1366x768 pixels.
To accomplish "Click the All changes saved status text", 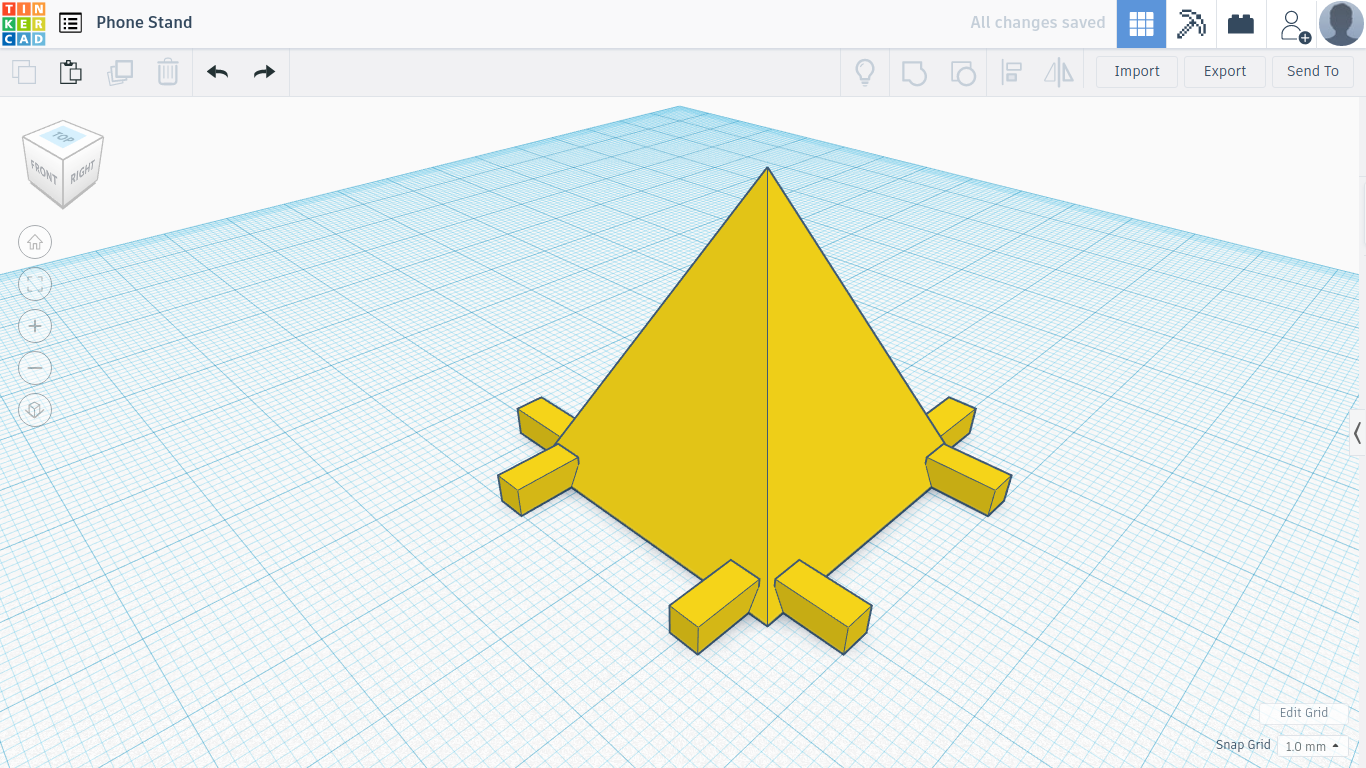I will tap(1038, 23).
